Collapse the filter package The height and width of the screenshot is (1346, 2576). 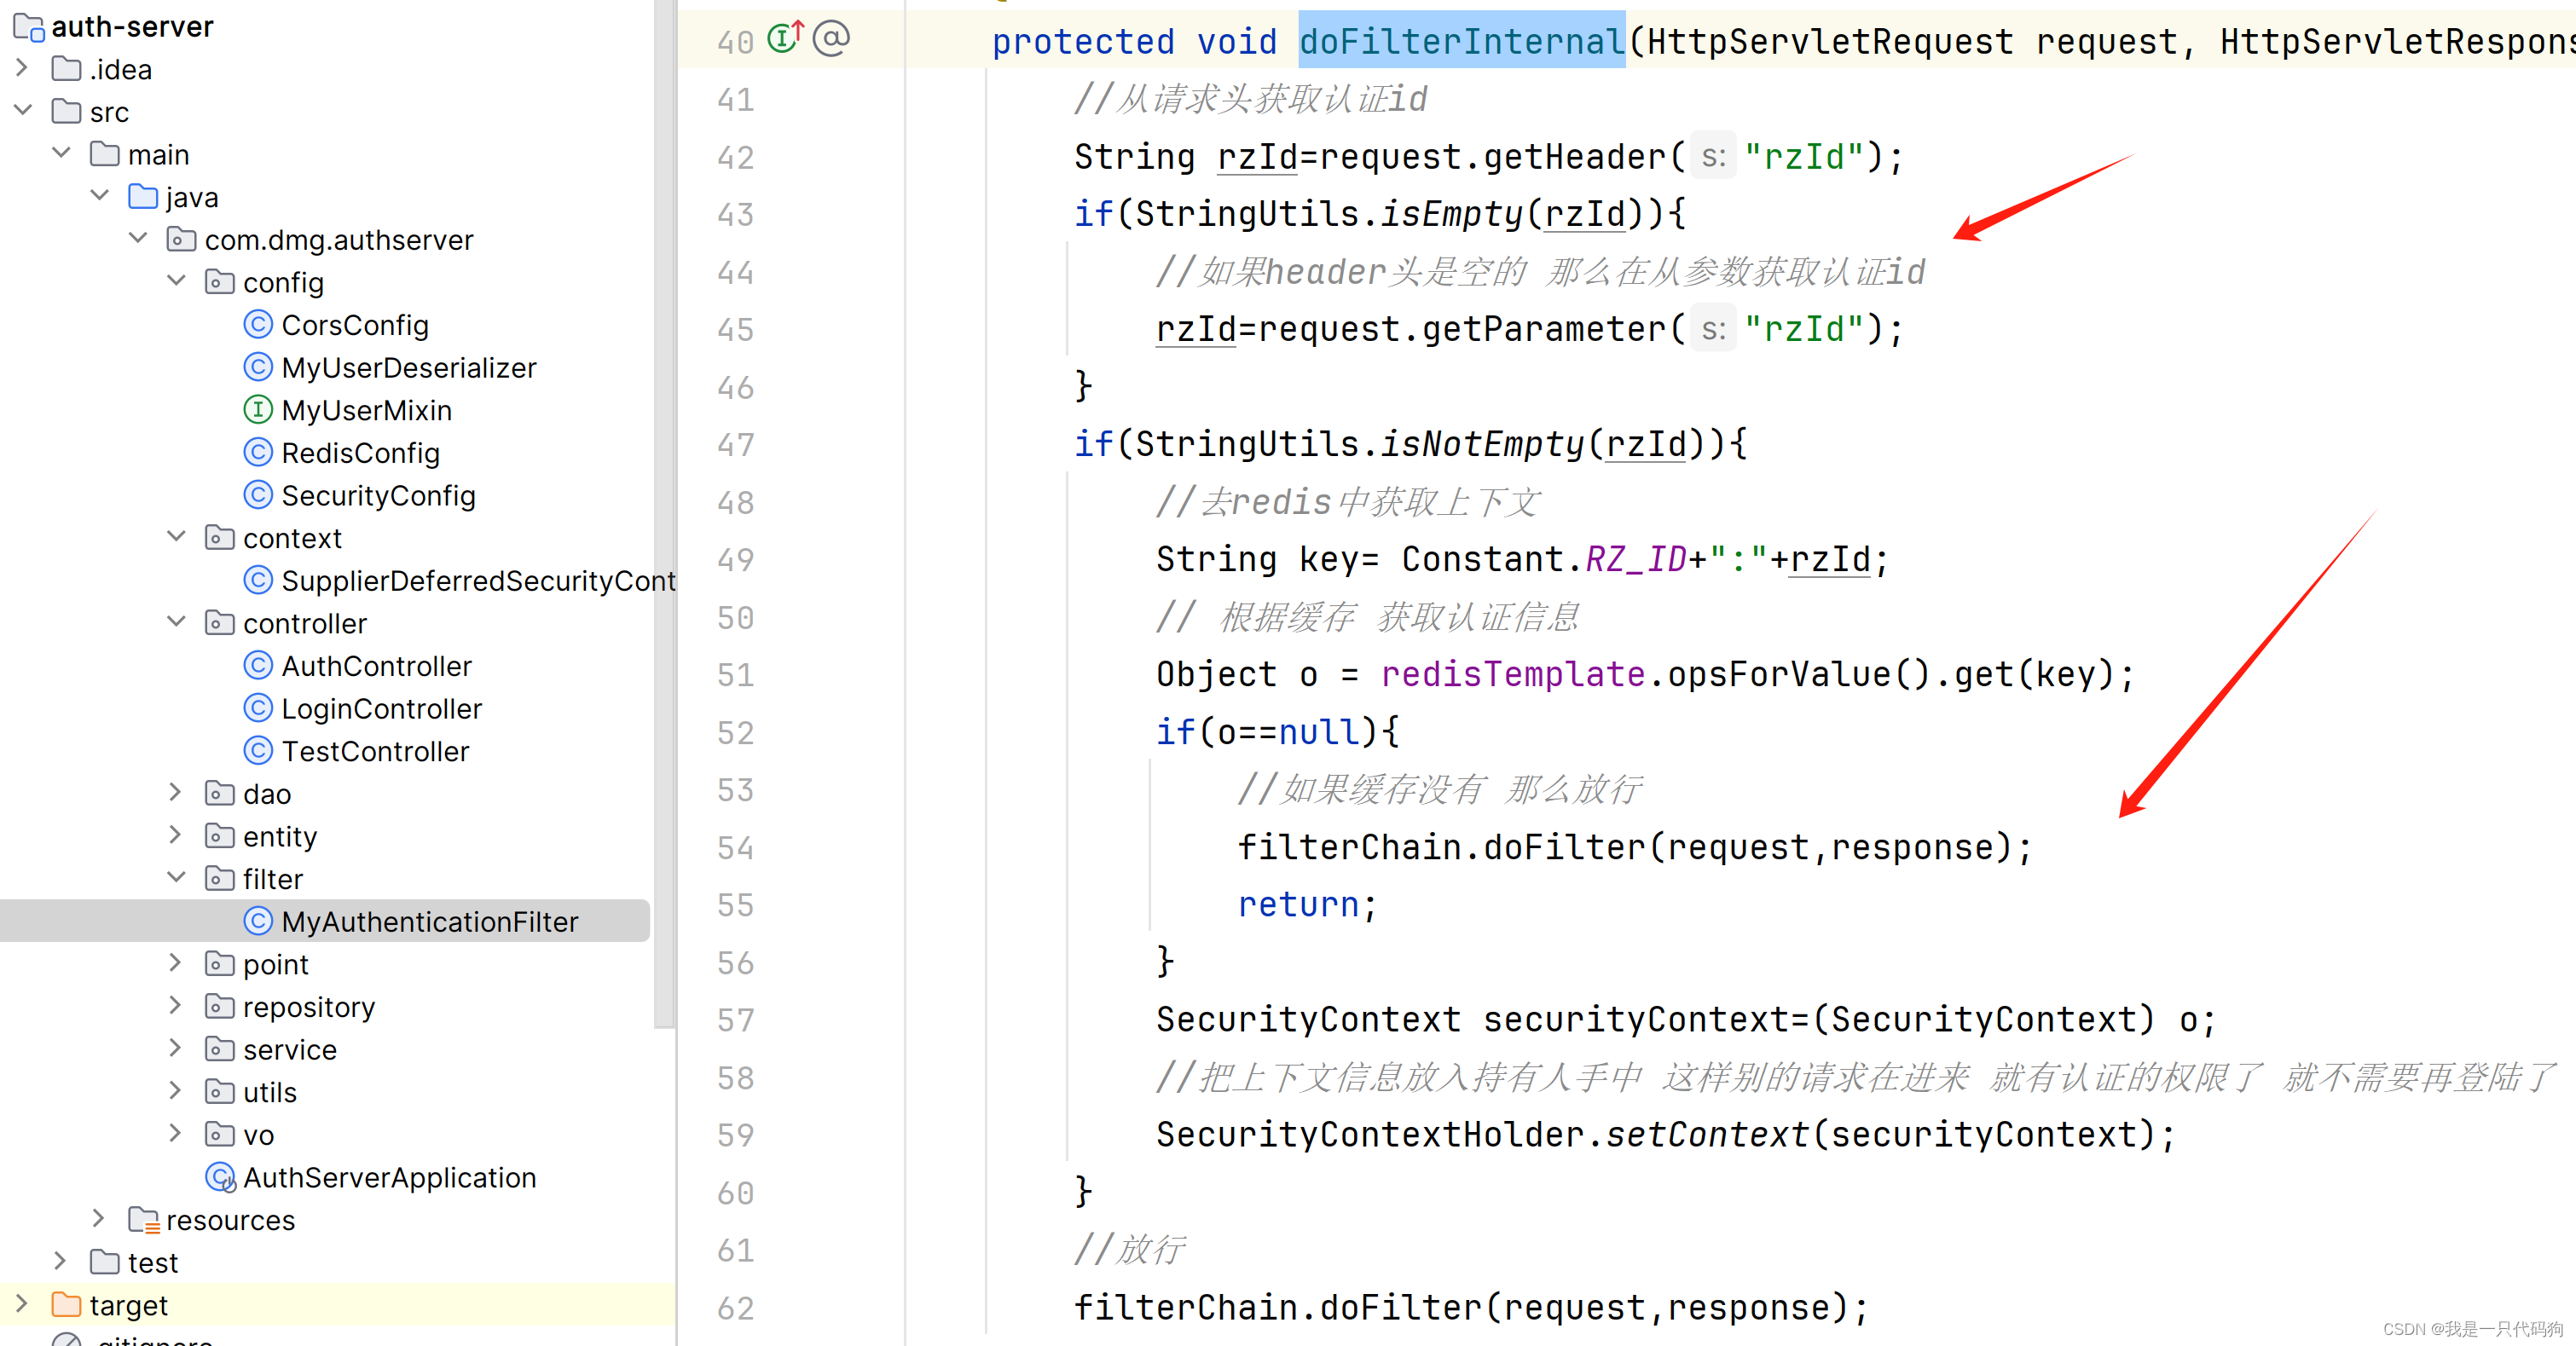[x=177, y=878]
